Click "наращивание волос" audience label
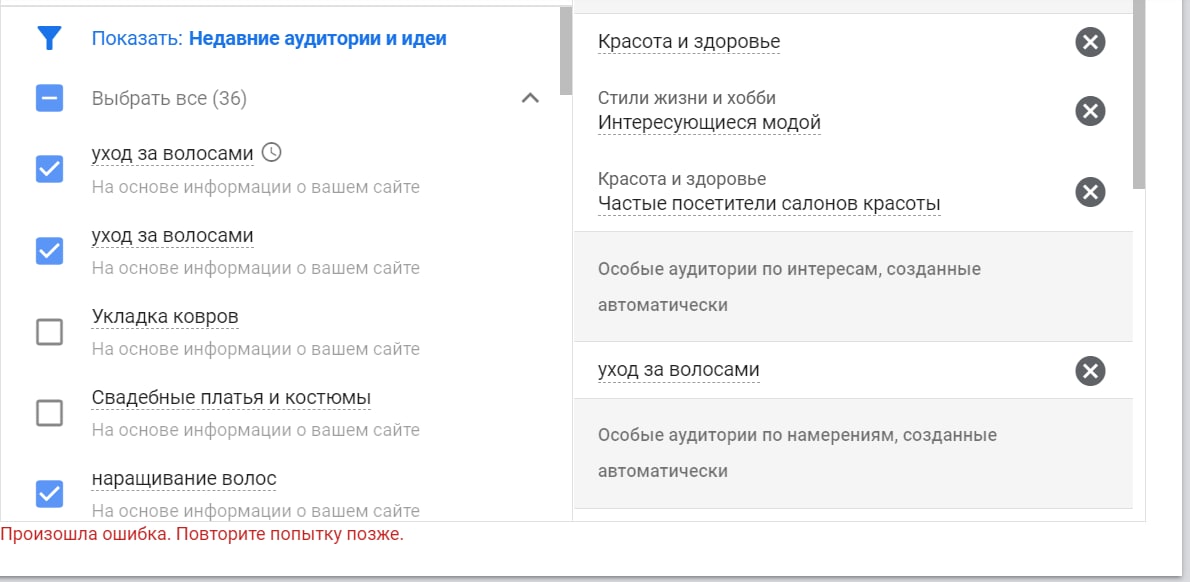The width and height of the screenshot is (1190, 582). click(x=184, y=479)
